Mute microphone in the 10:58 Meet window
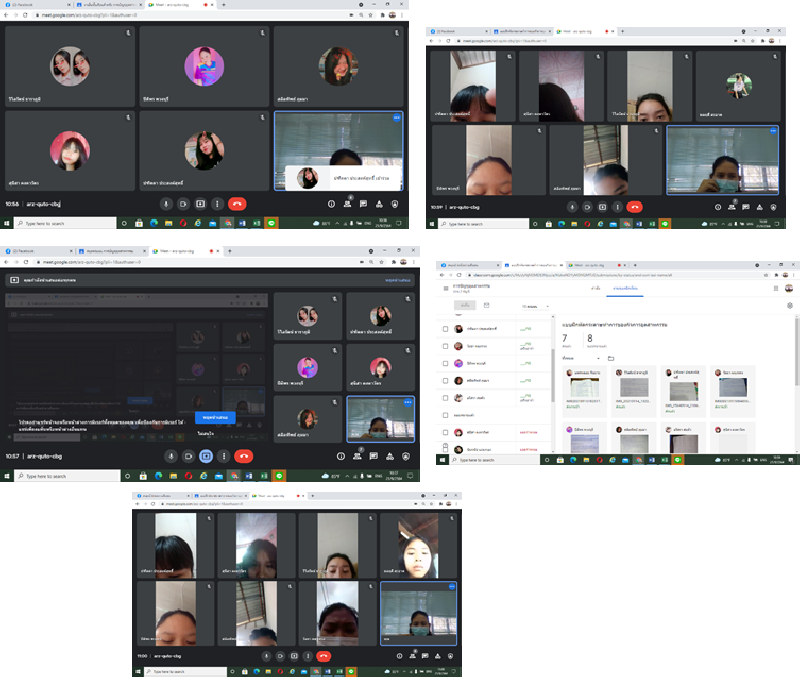Image resolution: width=800 pixels, height=677 pixels. [166, 203]
